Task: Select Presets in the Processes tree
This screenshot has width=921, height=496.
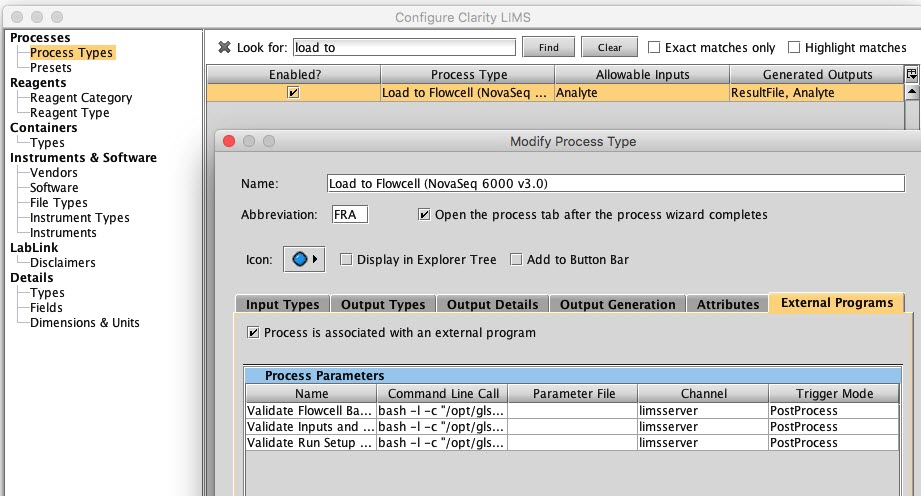Action: pyautogui.click(x=51, y=68)
